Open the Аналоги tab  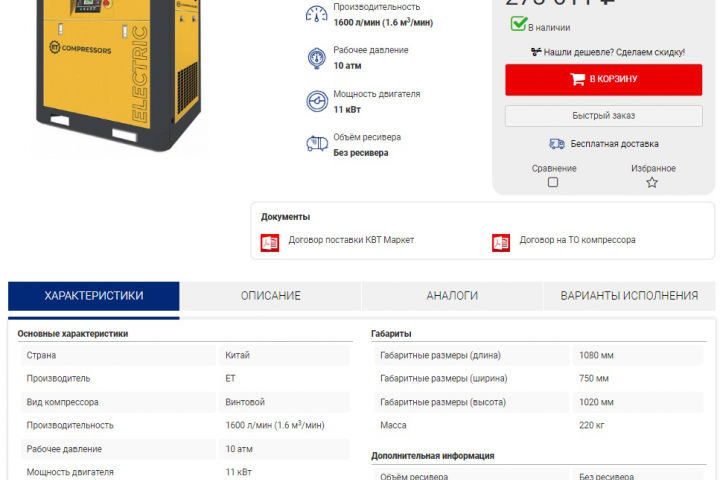pyautogui.click(x=452, y=296)
